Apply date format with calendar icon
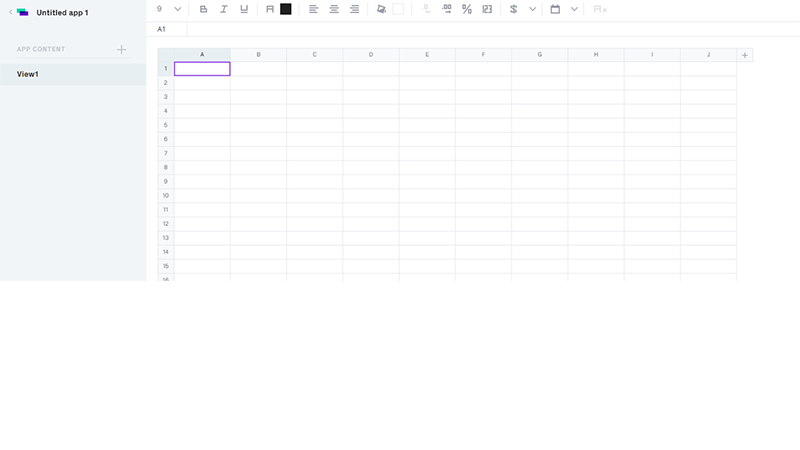The image size is (800, 450). point(555,9)
